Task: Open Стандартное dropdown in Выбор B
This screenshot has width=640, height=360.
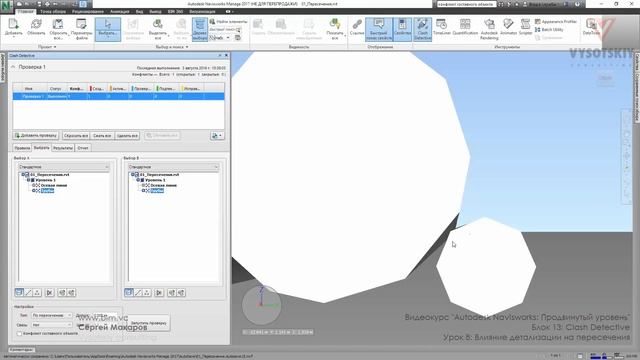Action: click(174, 167)
